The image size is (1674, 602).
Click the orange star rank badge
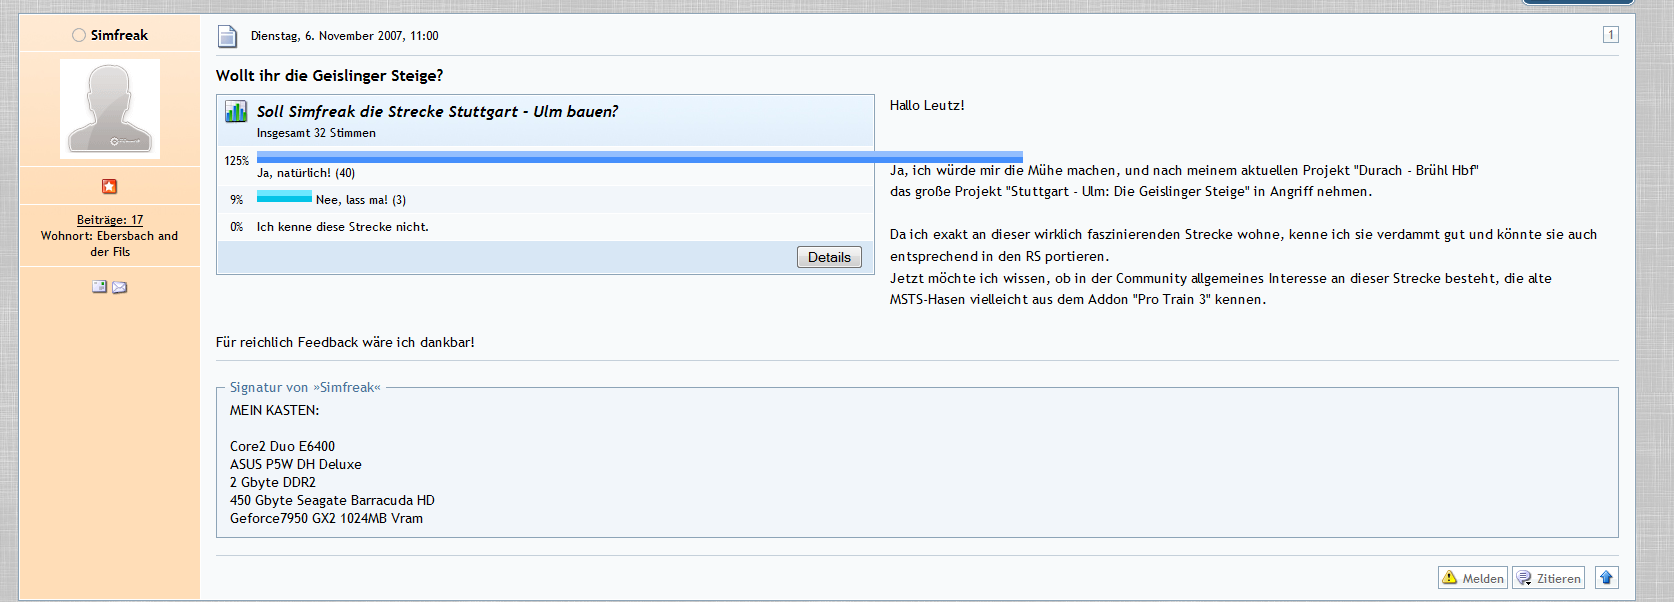(110, 186)
